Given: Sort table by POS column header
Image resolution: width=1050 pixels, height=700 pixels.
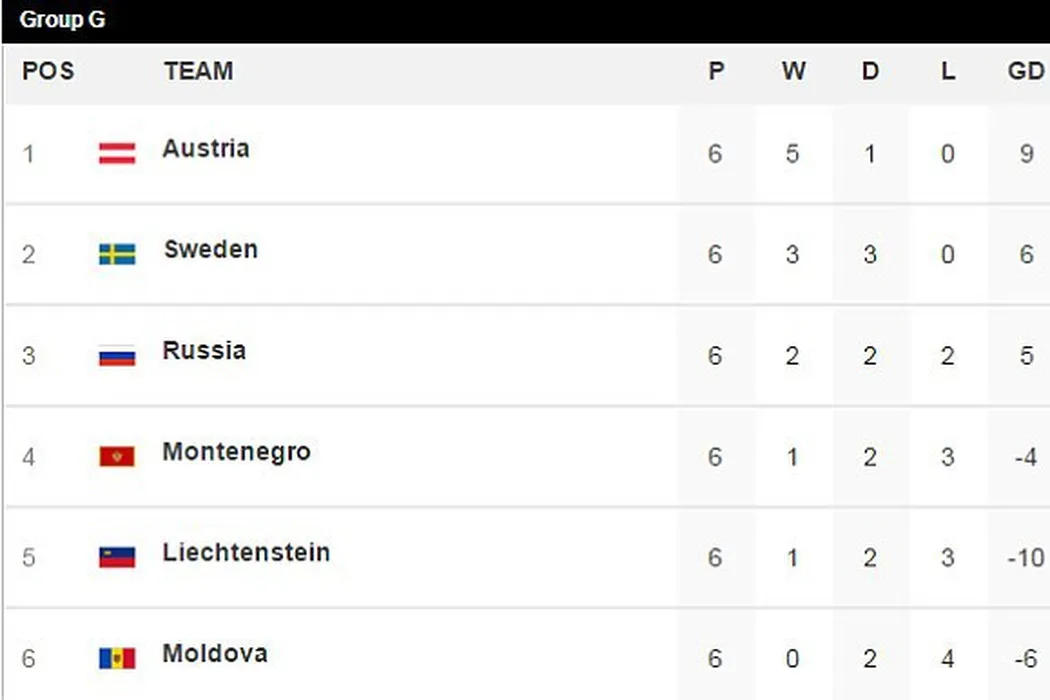Looking at the screenshot, I should point(48,72).
